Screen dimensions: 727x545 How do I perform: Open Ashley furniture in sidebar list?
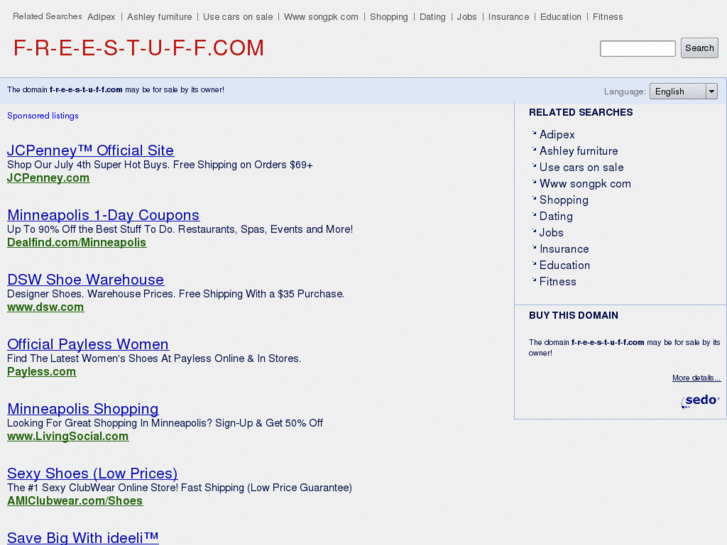tap(578, 151)
